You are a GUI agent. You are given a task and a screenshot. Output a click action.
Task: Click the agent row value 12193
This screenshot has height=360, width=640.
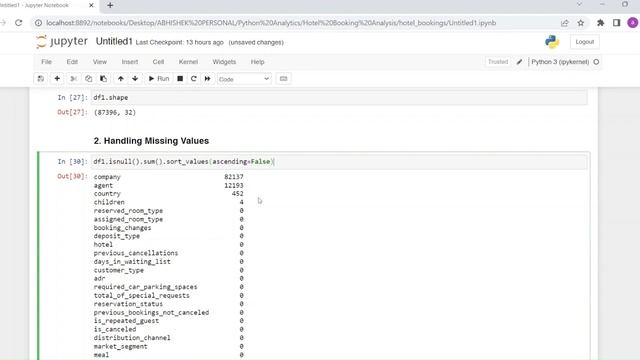coord(233,185)
